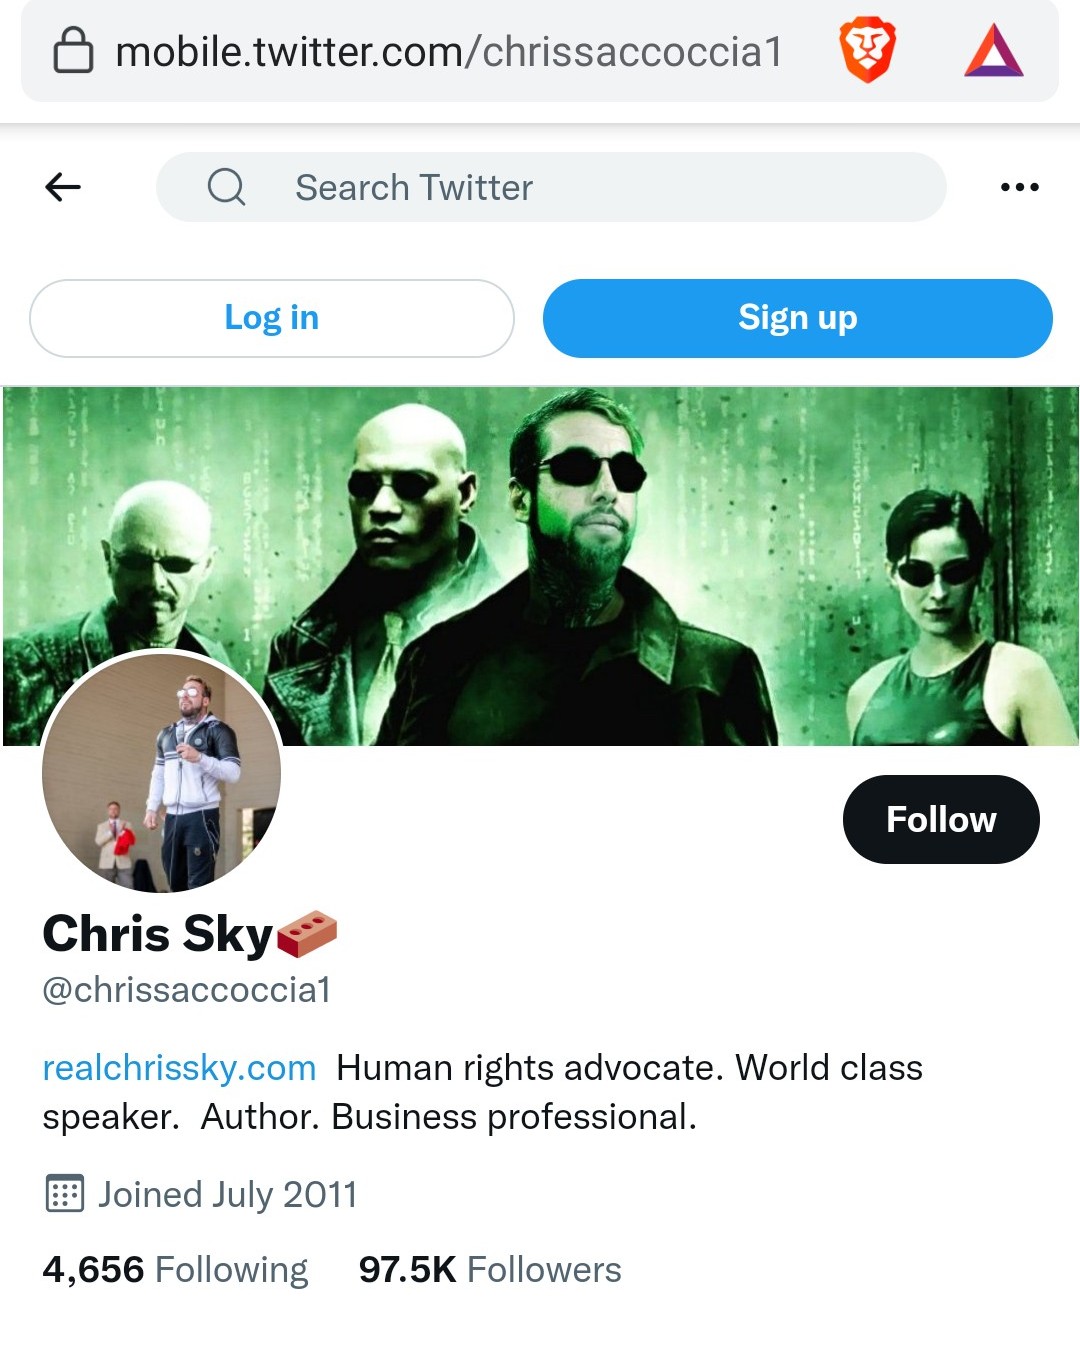
Task: Click the Chris Sky display name
Action: coord(157,934)
